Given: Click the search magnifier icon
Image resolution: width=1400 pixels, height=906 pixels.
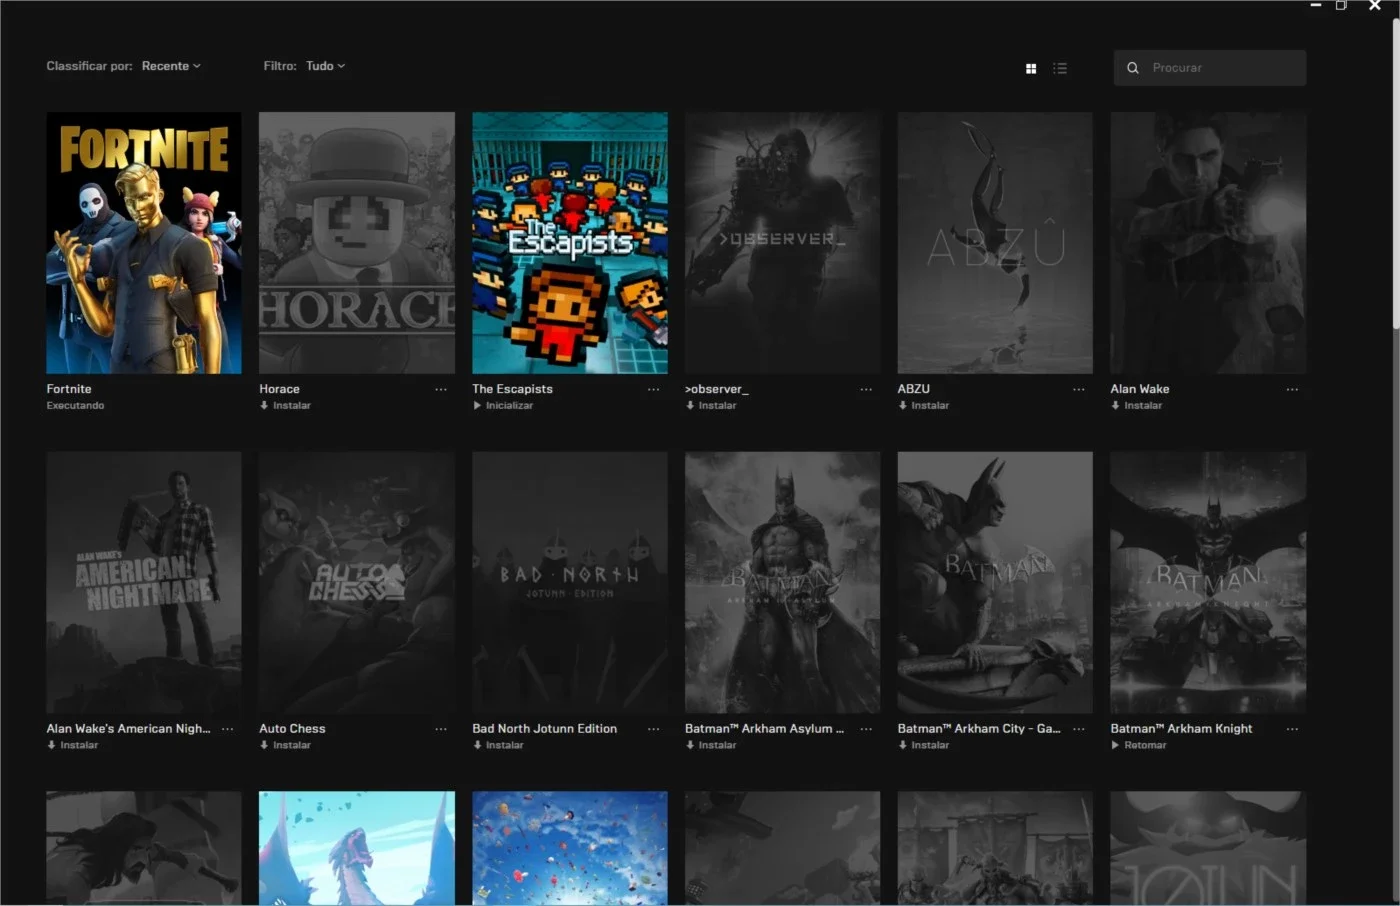Looking at the screenshot, I should [x=1133, y=68].
